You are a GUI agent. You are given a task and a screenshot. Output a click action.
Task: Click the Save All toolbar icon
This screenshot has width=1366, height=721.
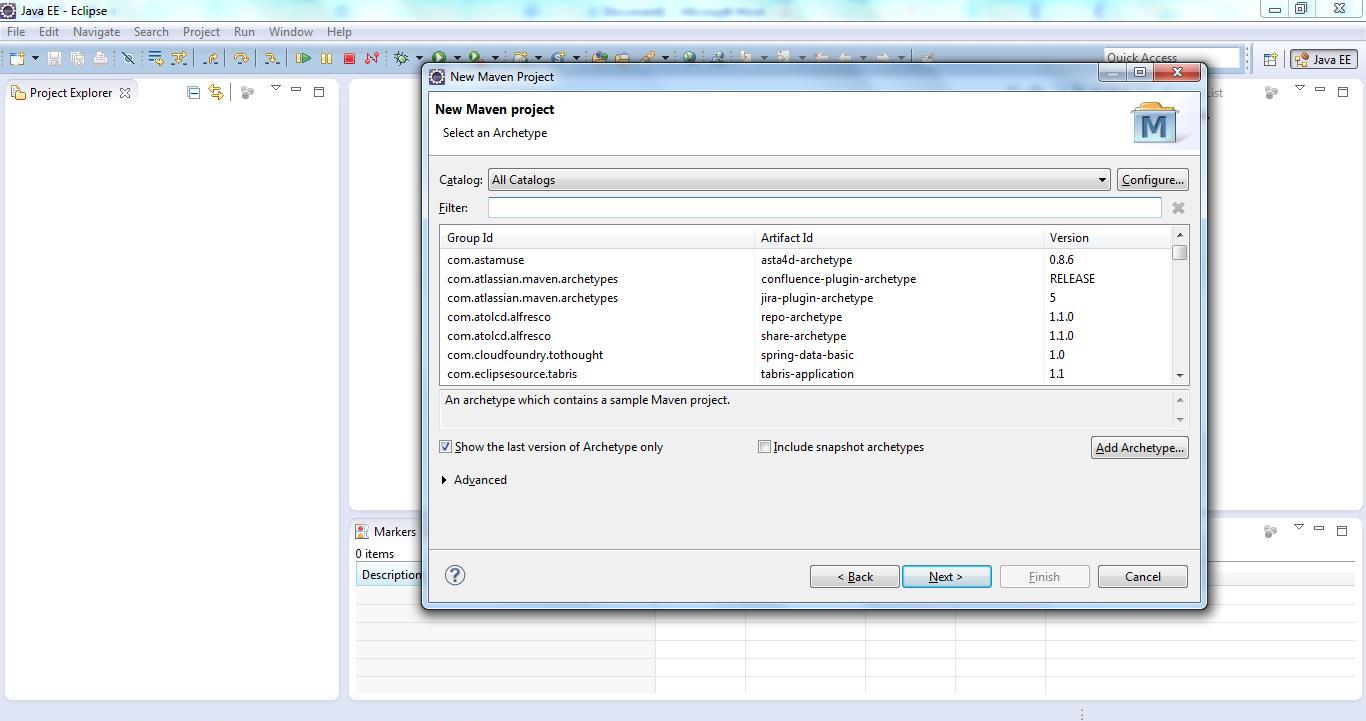pos(77,58)
